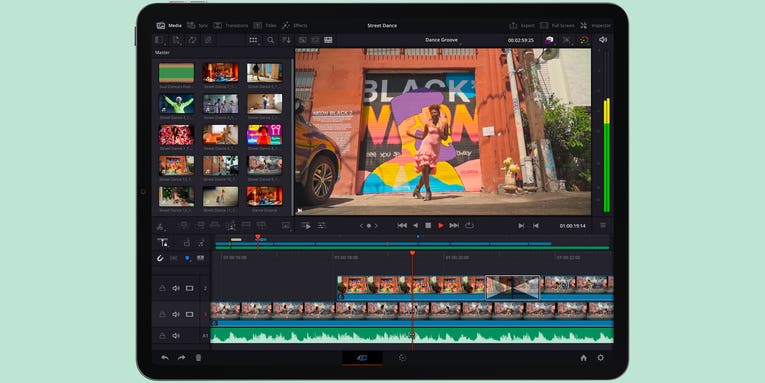Click the sync clips icon in media toolbar

coord(192,40)
